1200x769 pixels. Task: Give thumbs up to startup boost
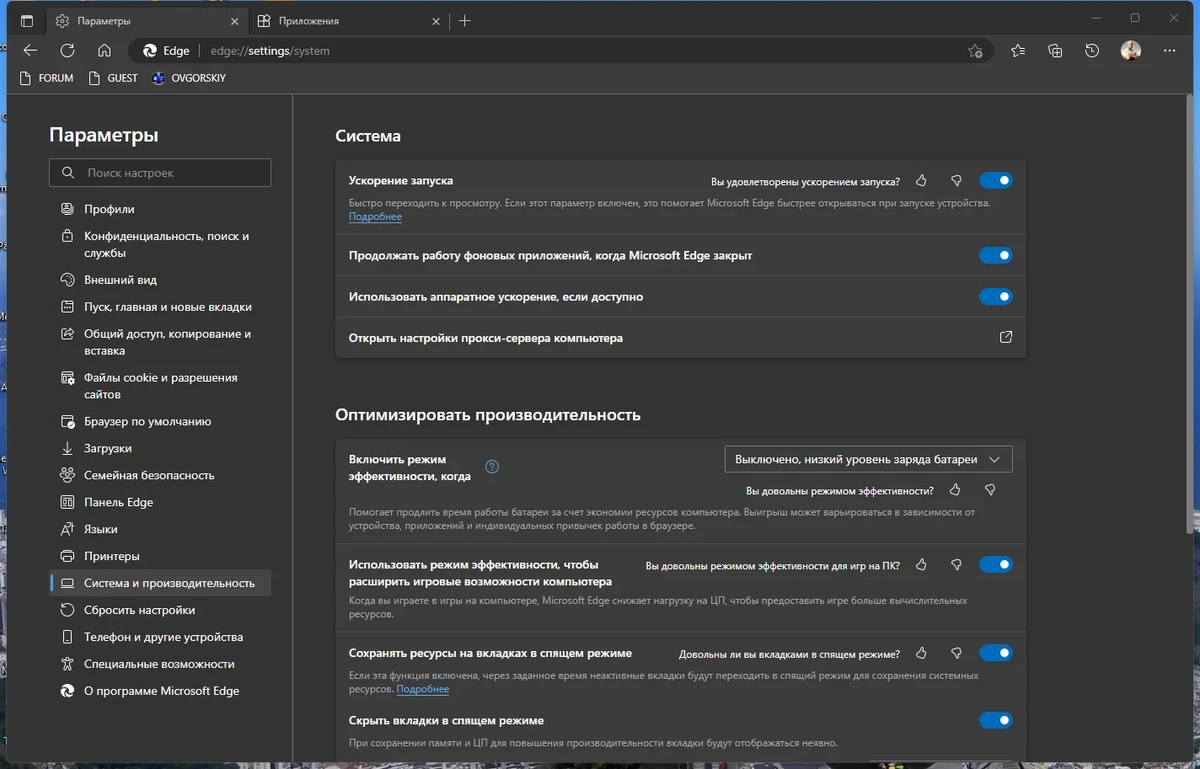(x=921, y=181)
